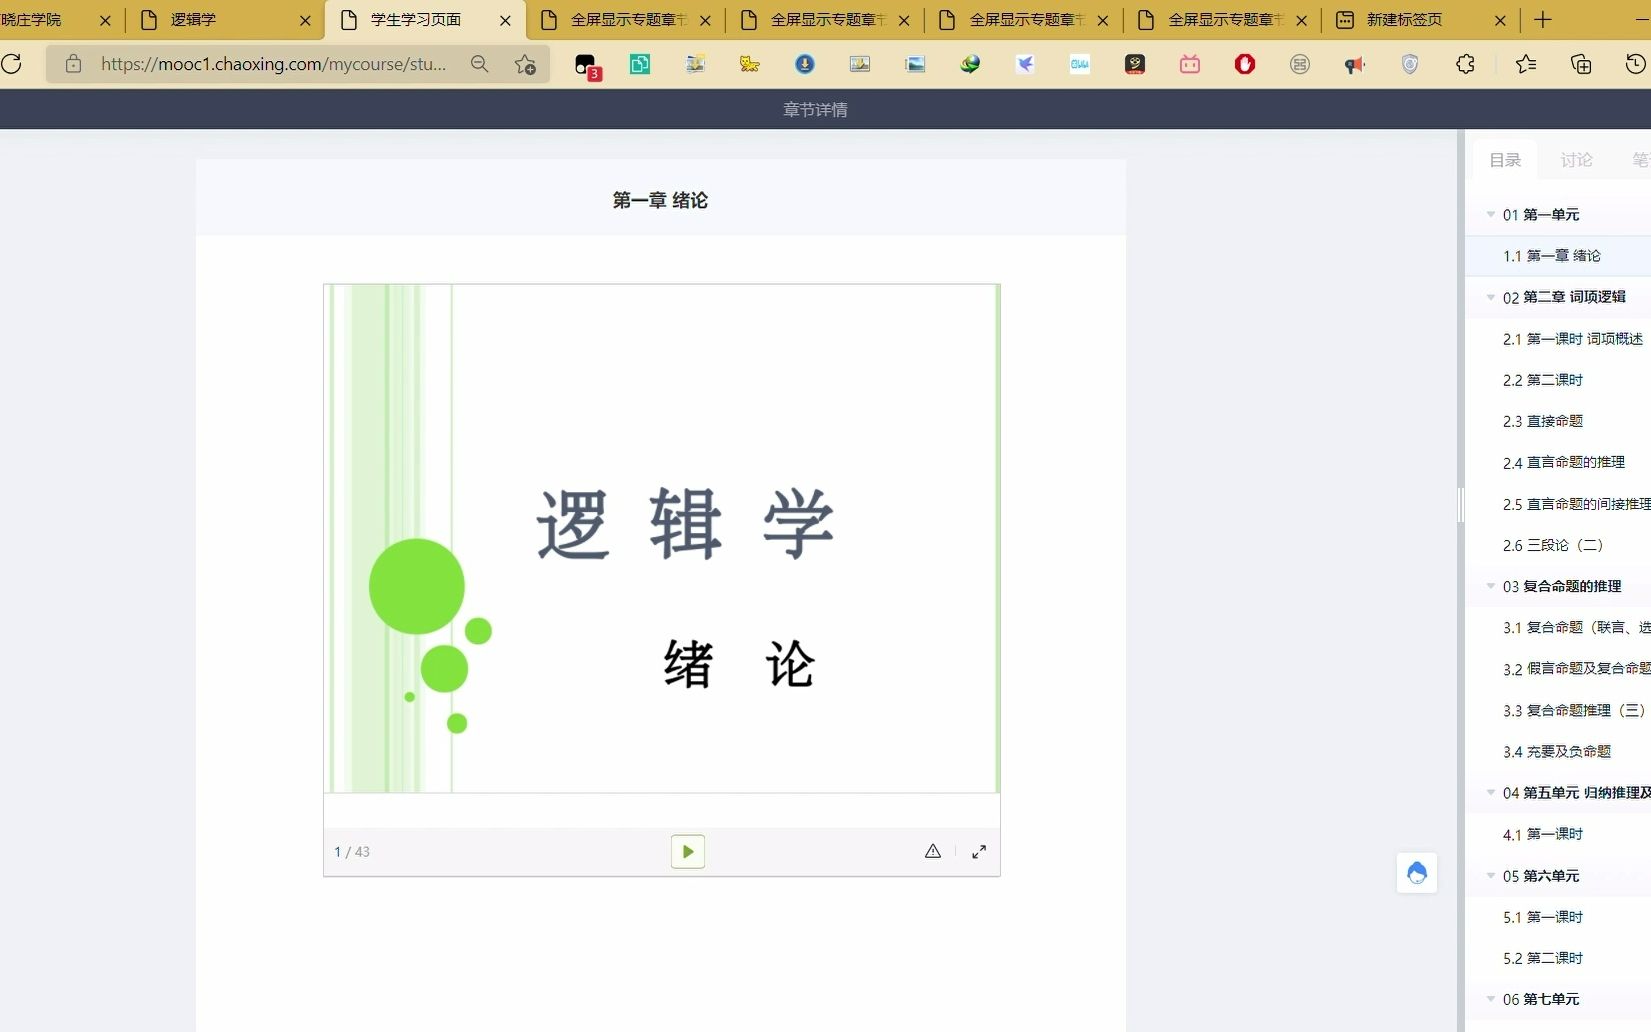Report problem via warning triangle icon
This screenshot has width=1651, height=1032.
coord(933,852)
